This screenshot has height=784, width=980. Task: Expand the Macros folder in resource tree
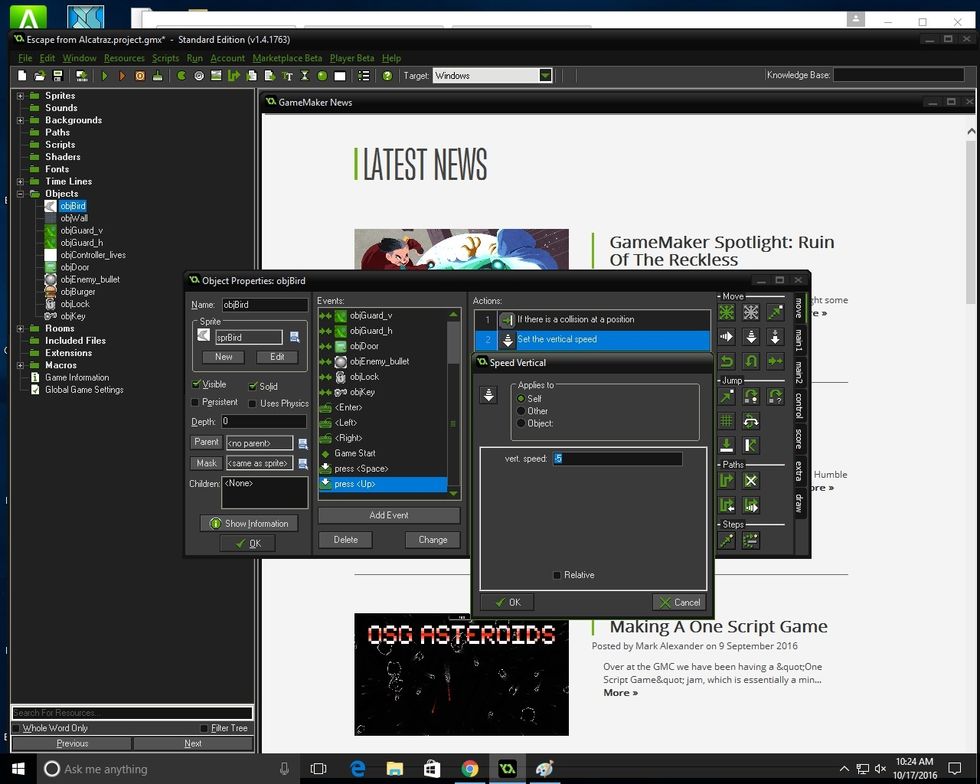20,365
